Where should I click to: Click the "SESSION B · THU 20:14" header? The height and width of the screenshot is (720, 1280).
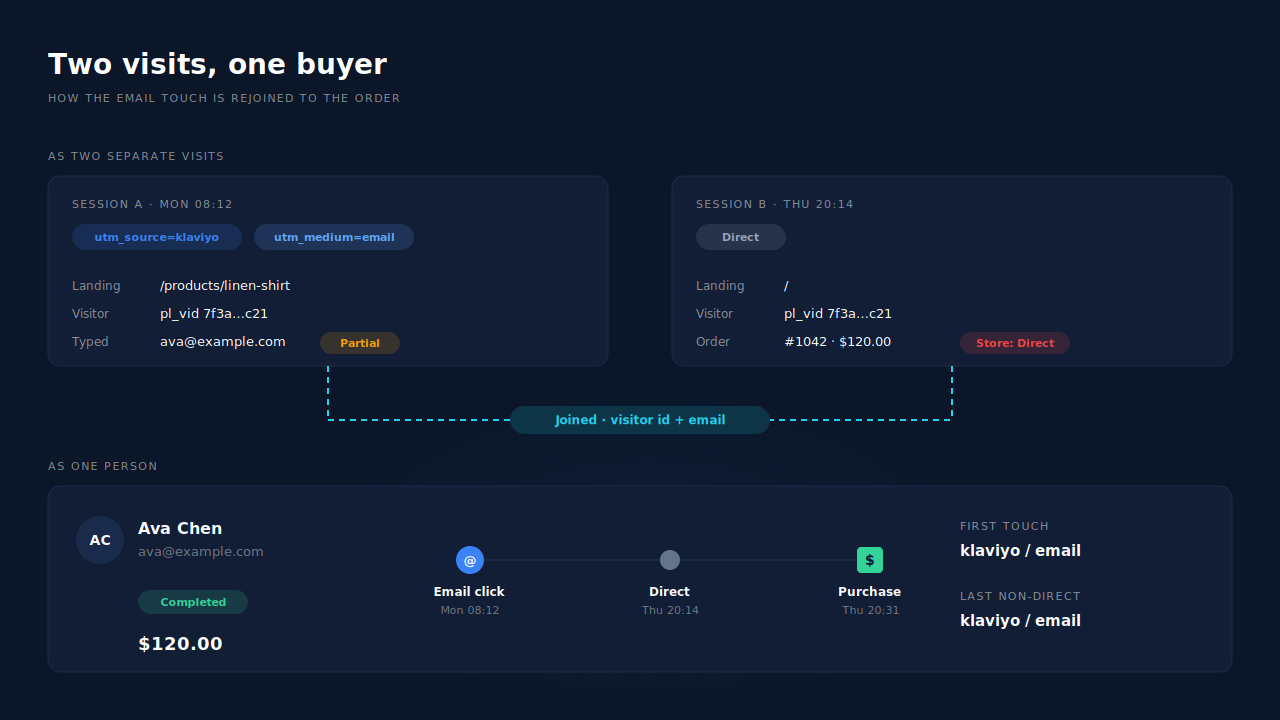775,204
